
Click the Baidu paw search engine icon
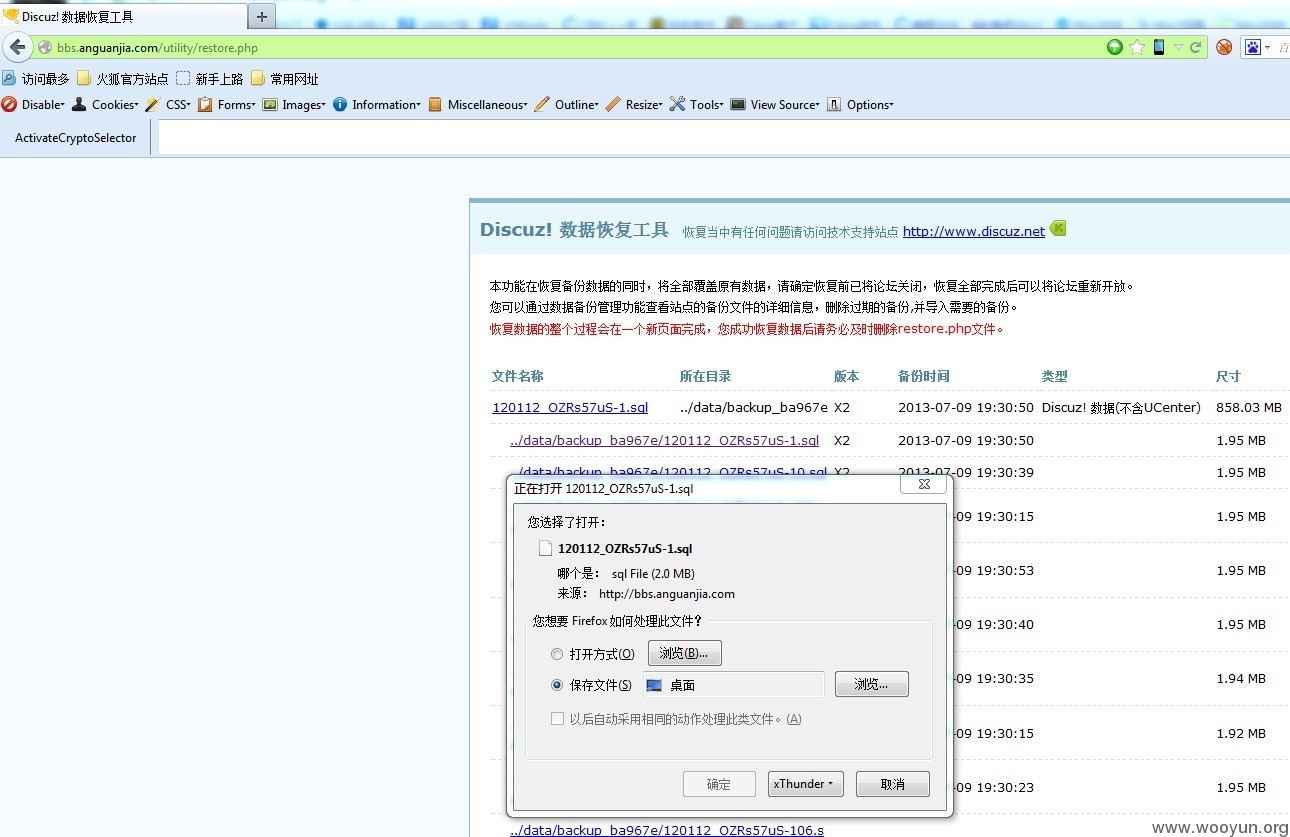tap(1252, 47)
